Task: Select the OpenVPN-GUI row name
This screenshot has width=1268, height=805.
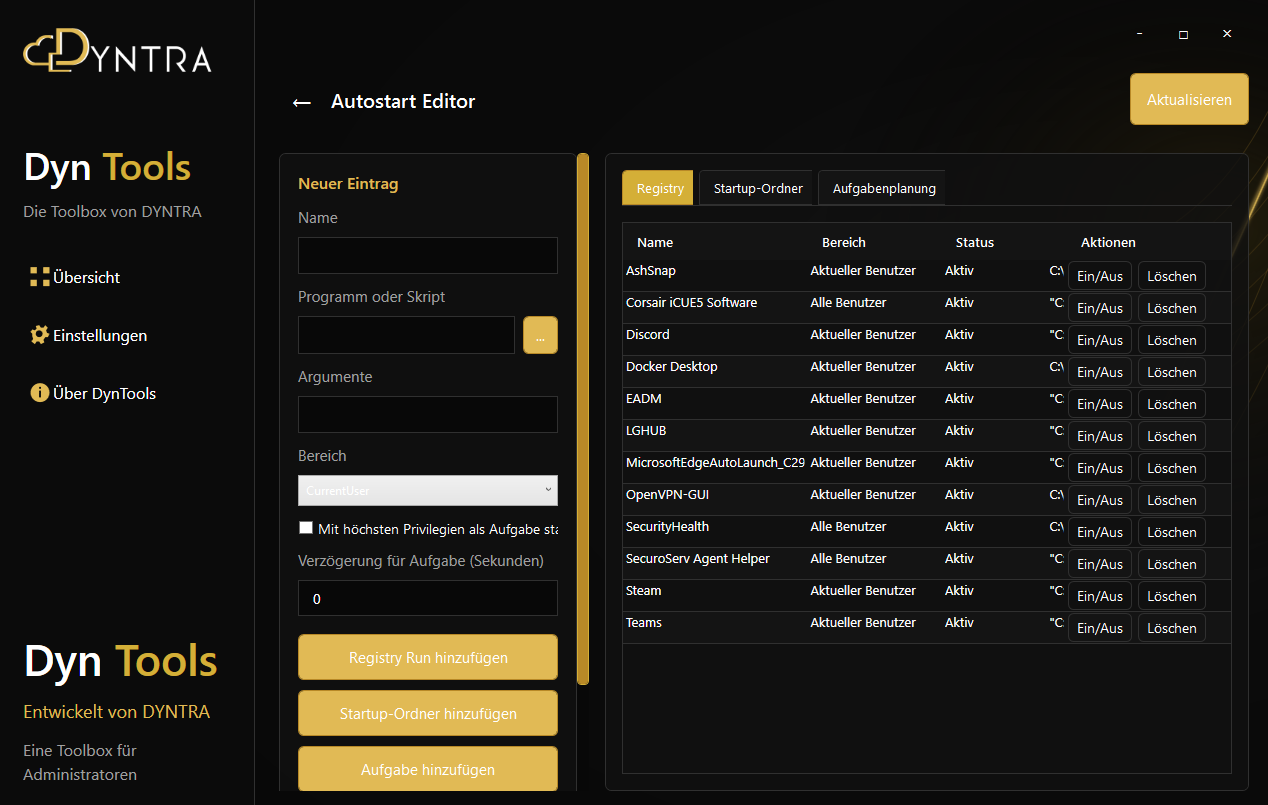Action: tap(667, 494)
